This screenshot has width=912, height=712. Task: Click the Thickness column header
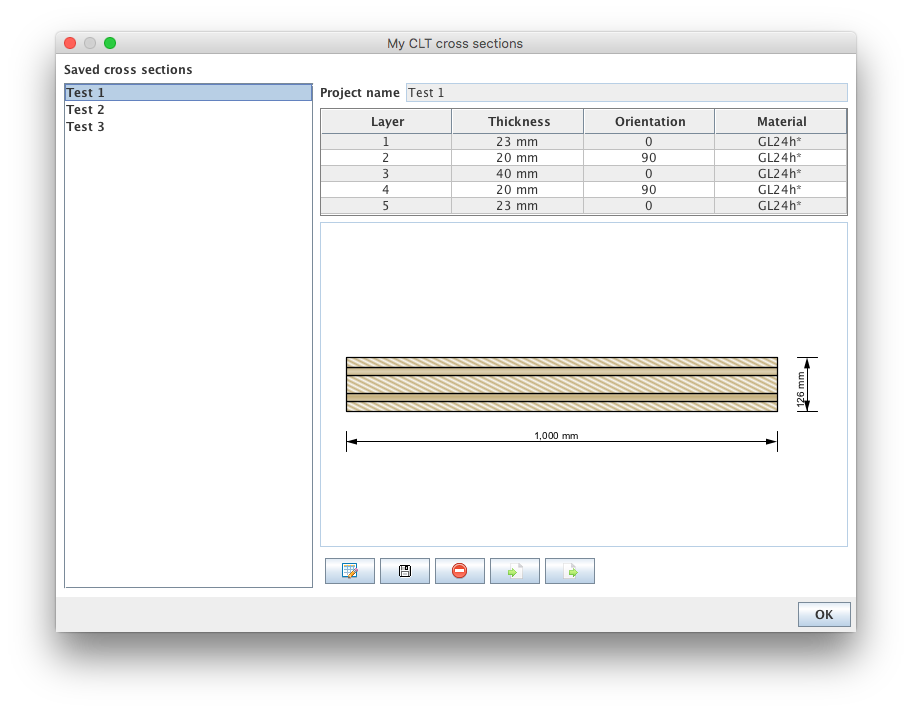click(x=518, y=122)
